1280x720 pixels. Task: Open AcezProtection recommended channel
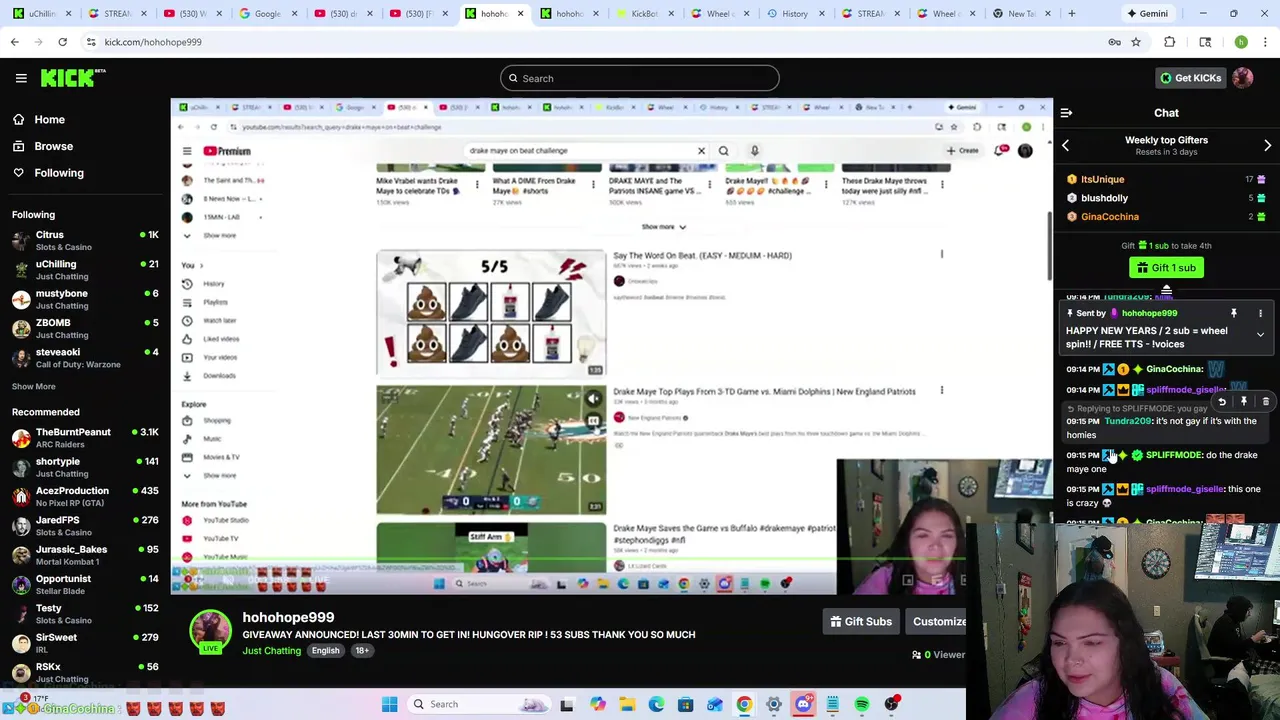tap(85, 496)
